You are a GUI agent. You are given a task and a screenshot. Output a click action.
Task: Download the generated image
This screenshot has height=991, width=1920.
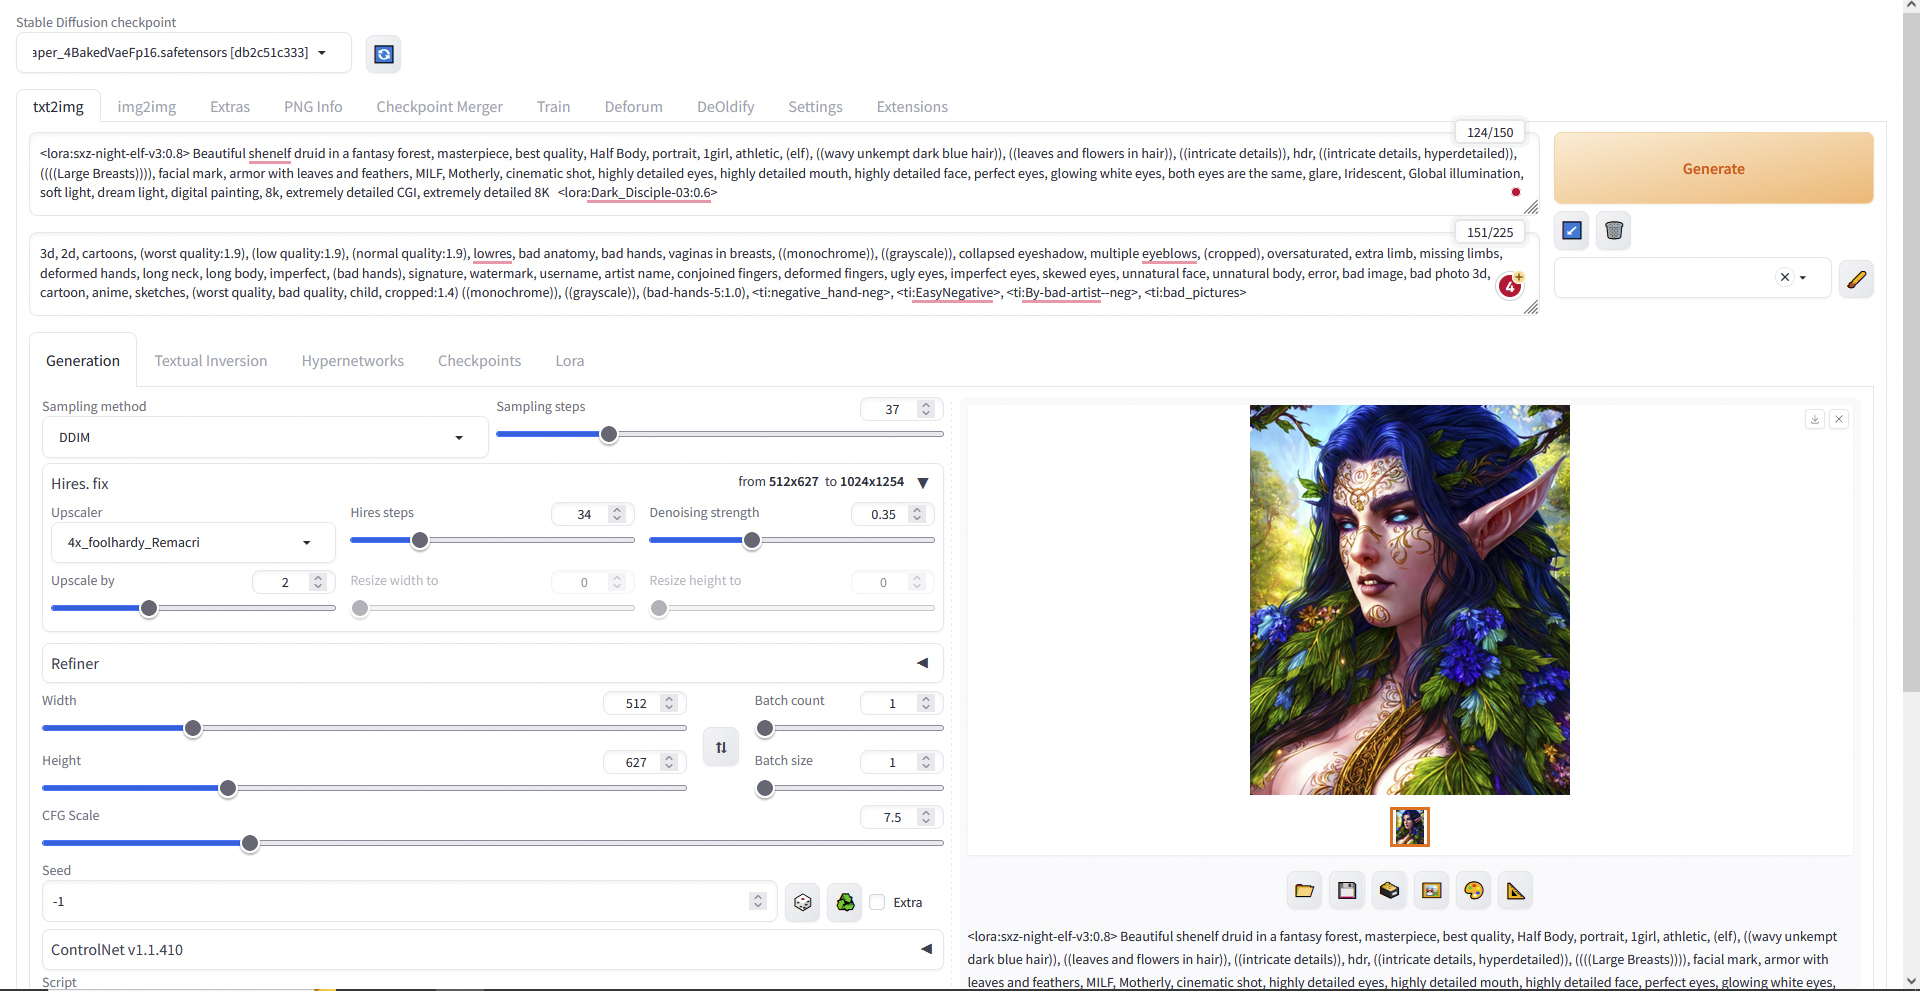pos(1815,419)
